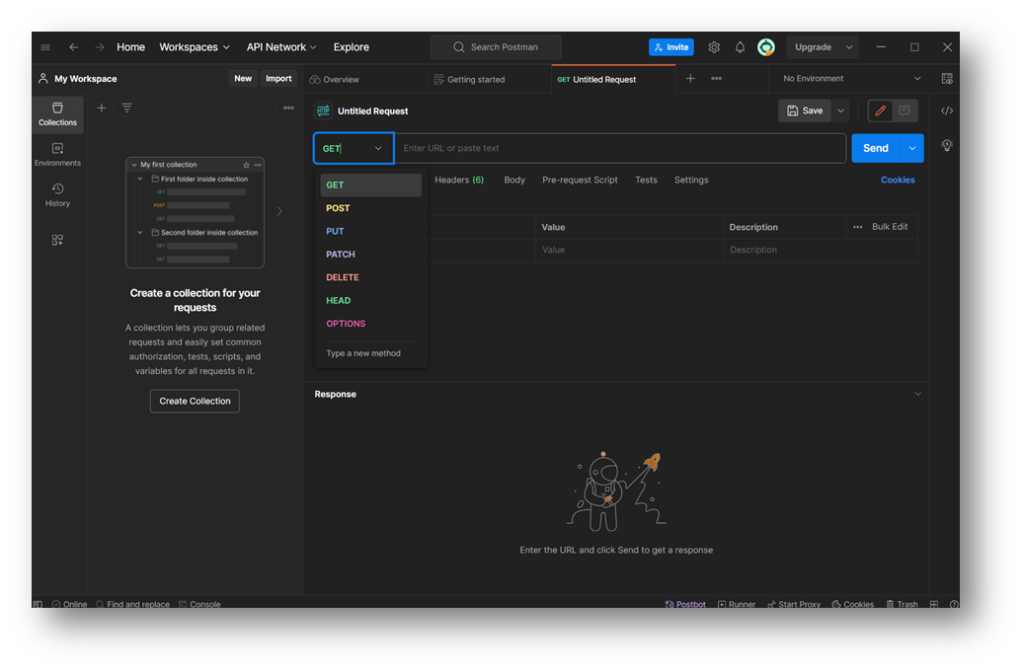This screenshot has width=1024, height=672.
Task: Click the URL input field
Action: click(620, 147)
